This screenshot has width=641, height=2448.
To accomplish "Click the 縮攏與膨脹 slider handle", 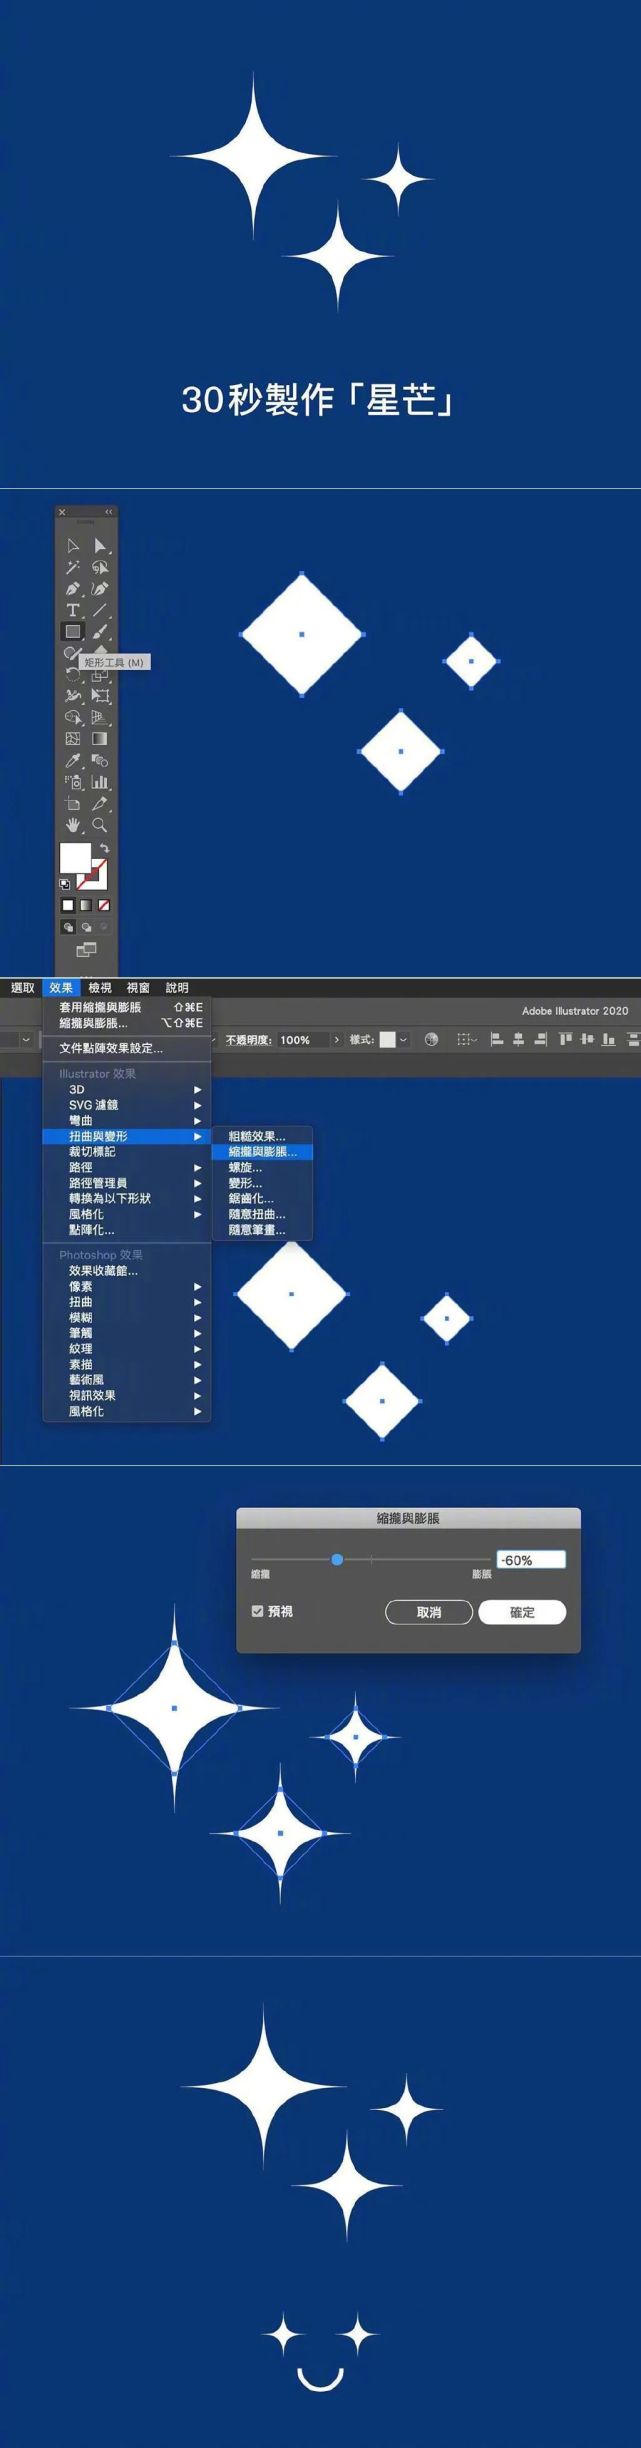I will (337, 1559).
